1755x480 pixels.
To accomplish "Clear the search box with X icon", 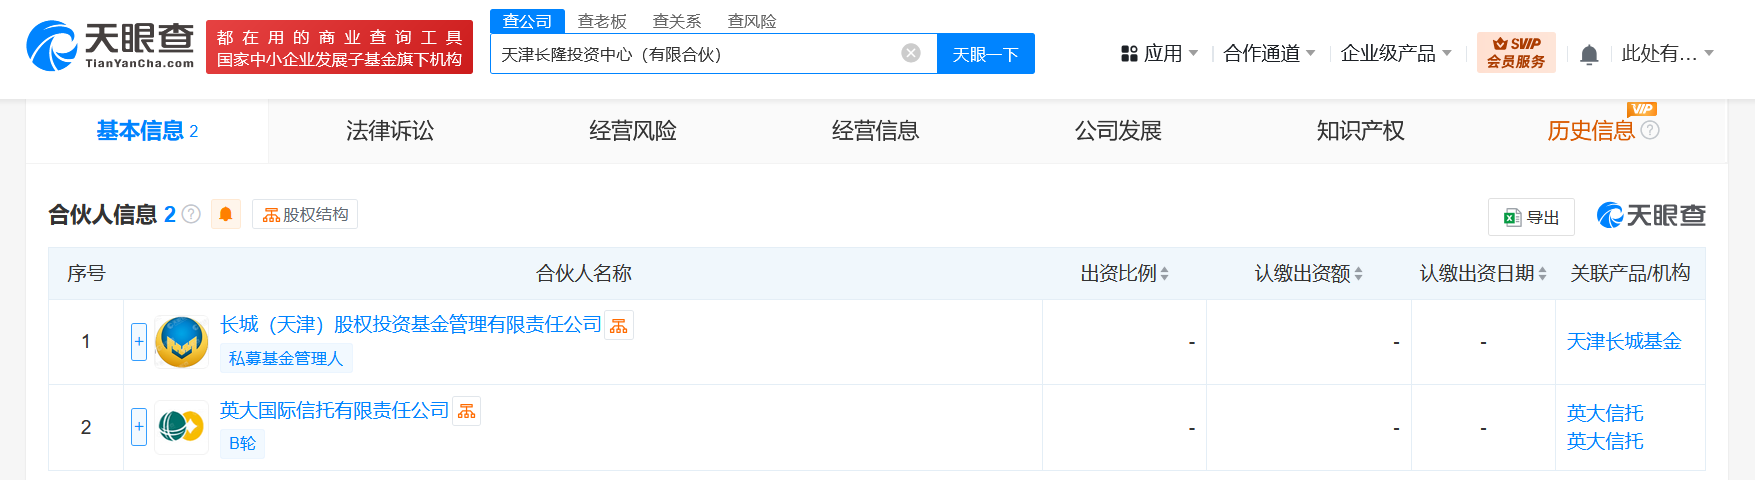I will click(x=911, y=53).
